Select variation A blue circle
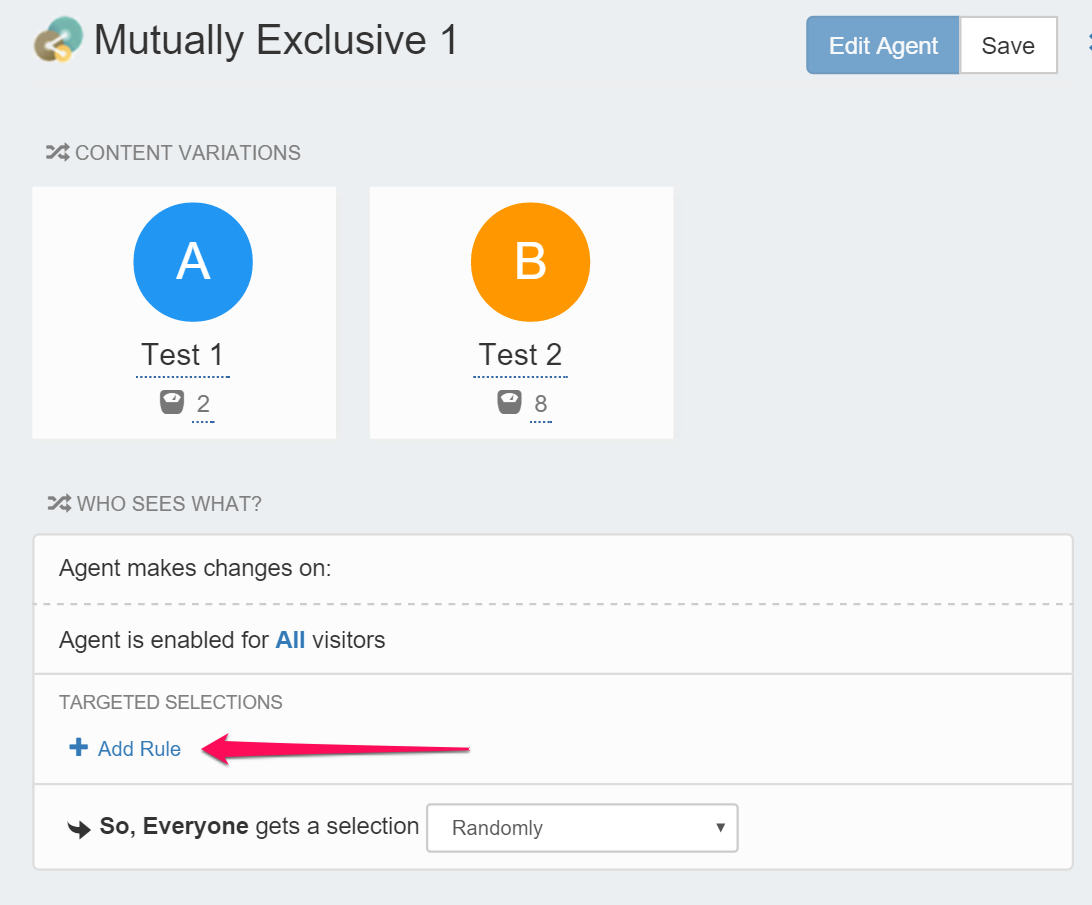The image size is (1092, 905). 193,262
